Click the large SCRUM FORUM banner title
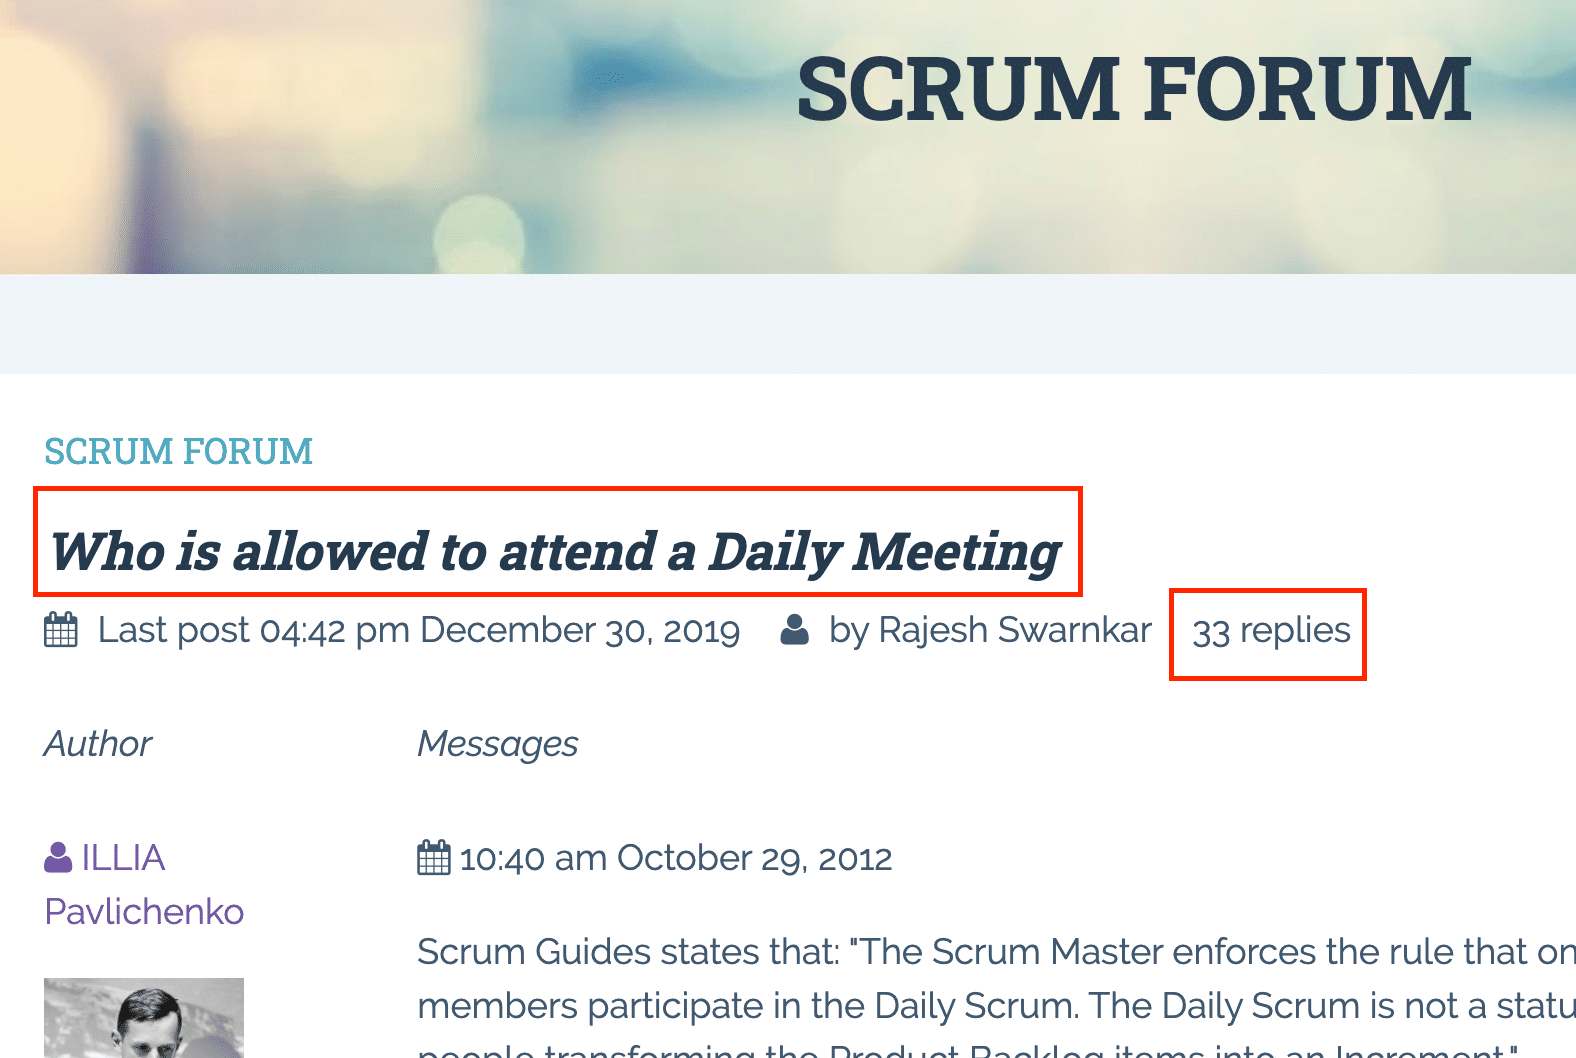Viewport: 1576px width, 1058px height. pyautogui.click(x=1133, y=90)
